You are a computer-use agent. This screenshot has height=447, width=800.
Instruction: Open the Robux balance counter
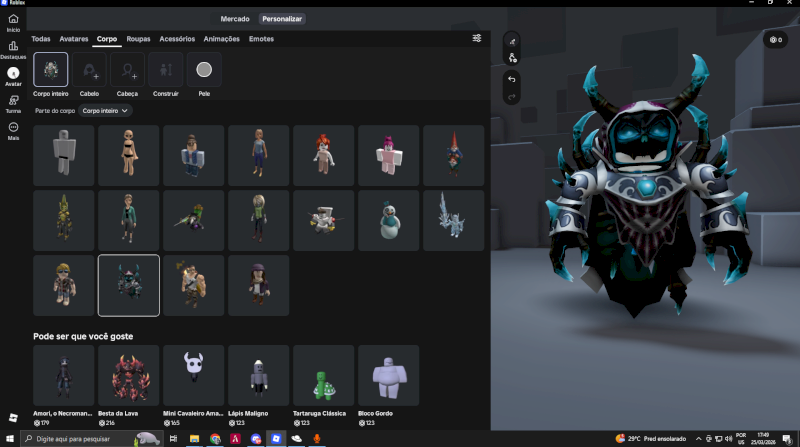[x=776, y=39]
